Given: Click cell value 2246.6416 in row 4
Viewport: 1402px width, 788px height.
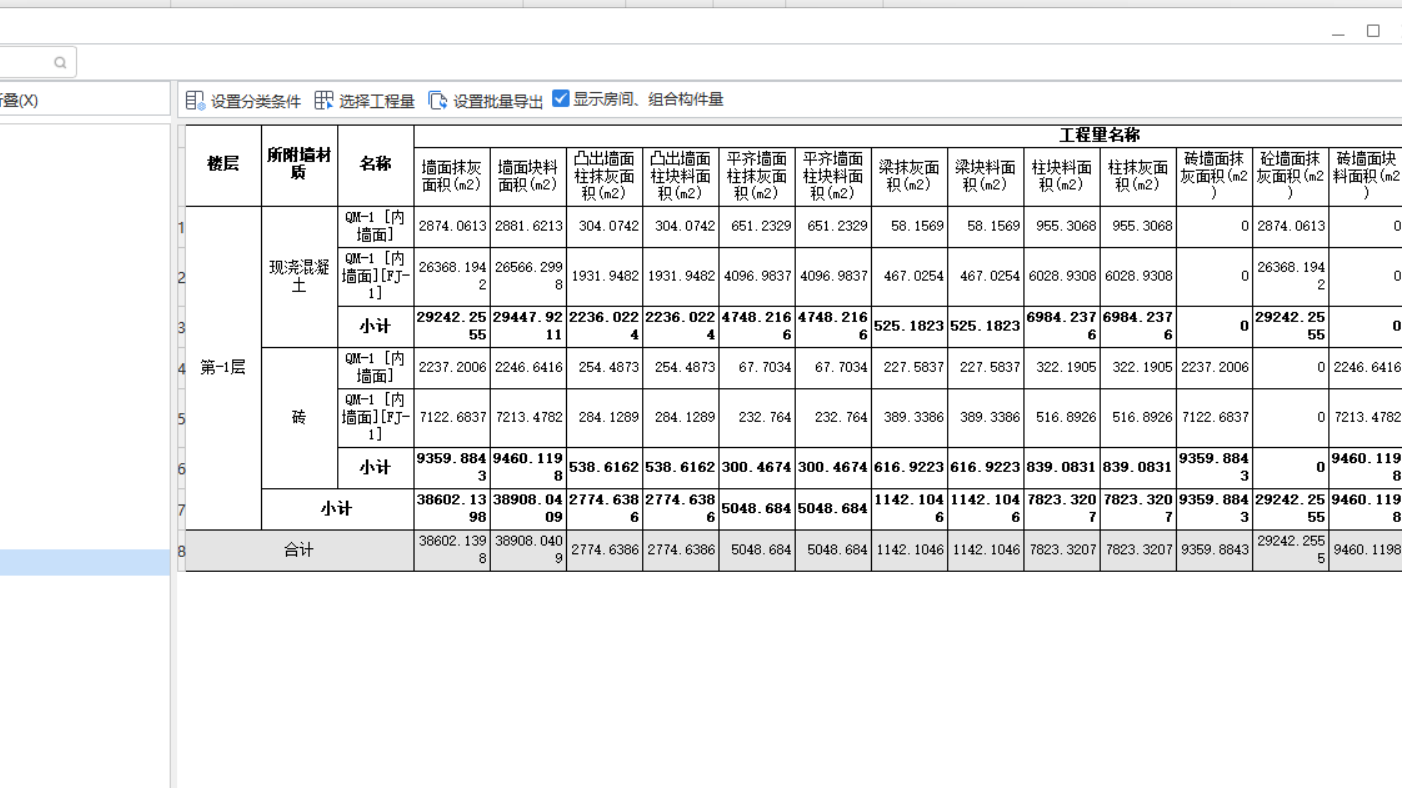Looking at the screenshot, I should pyautogui.click(x=528, y=368).
